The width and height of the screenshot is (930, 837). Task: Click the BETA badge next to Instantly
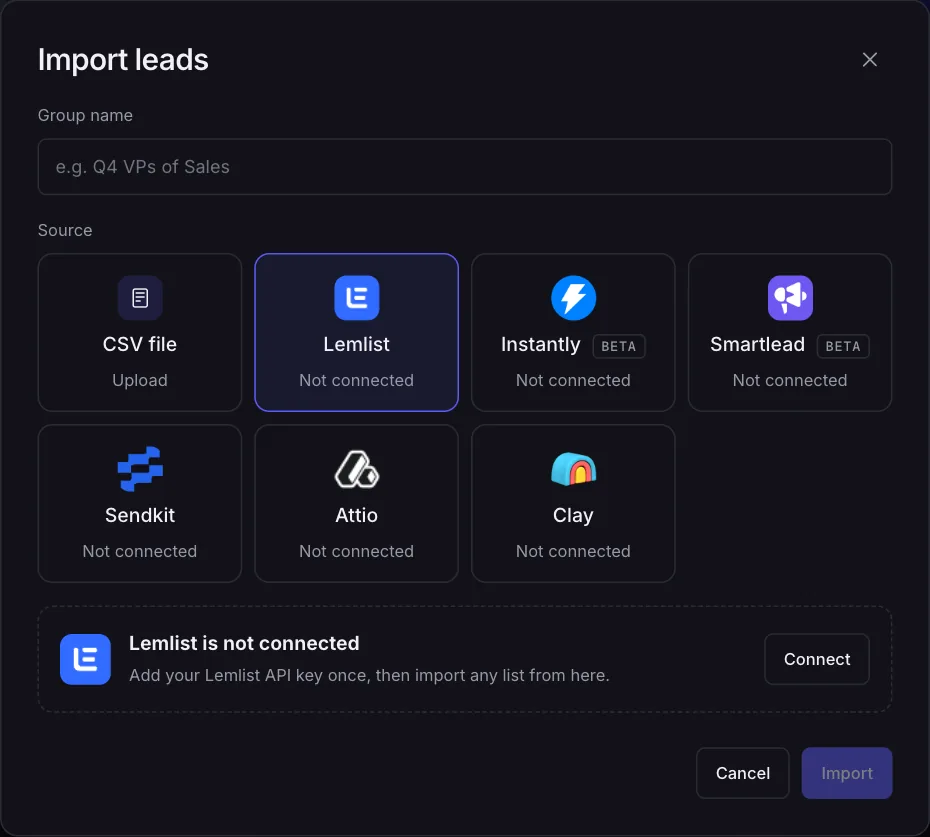tap(619, 346)
